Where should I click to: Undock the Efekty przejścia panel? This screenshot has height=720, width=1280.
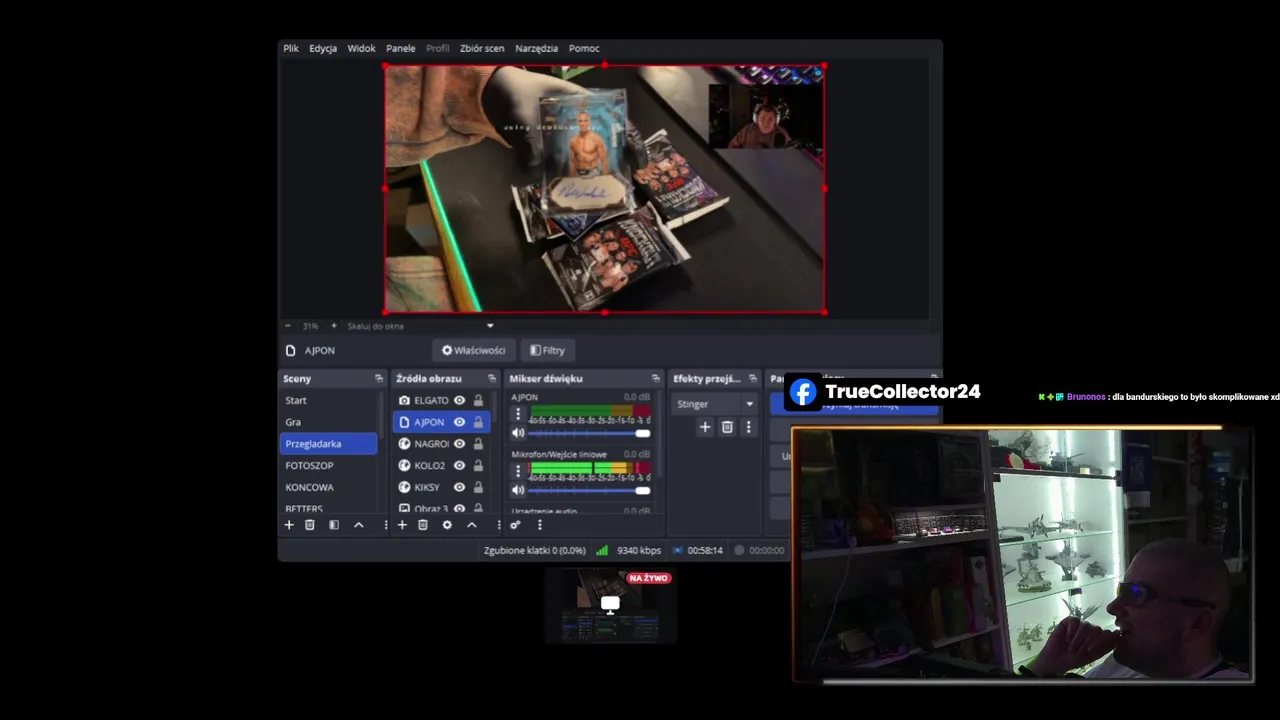[x=753, y=378]
